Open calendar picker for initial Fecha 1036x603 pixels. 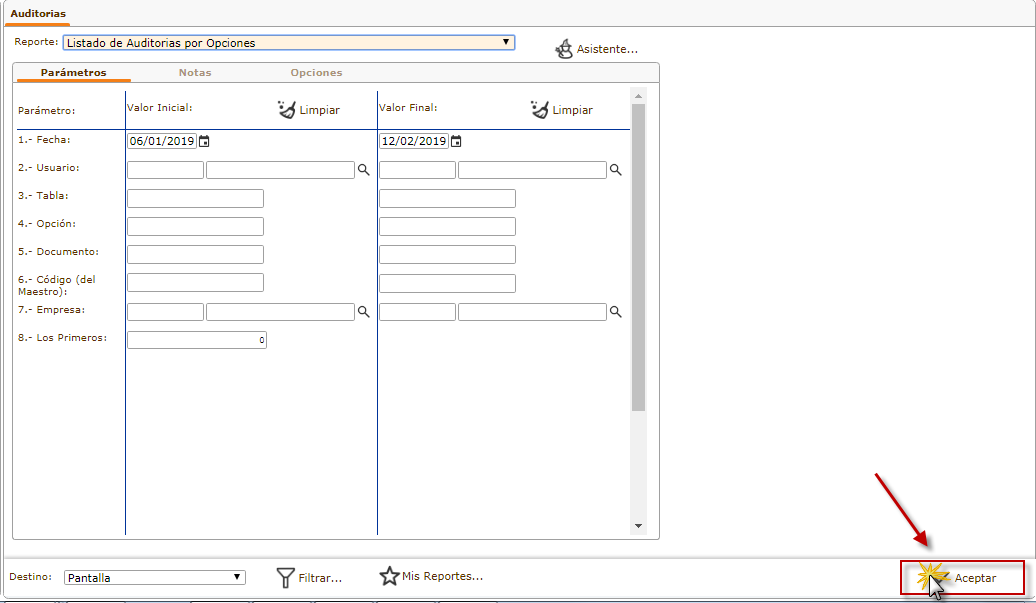204,142
